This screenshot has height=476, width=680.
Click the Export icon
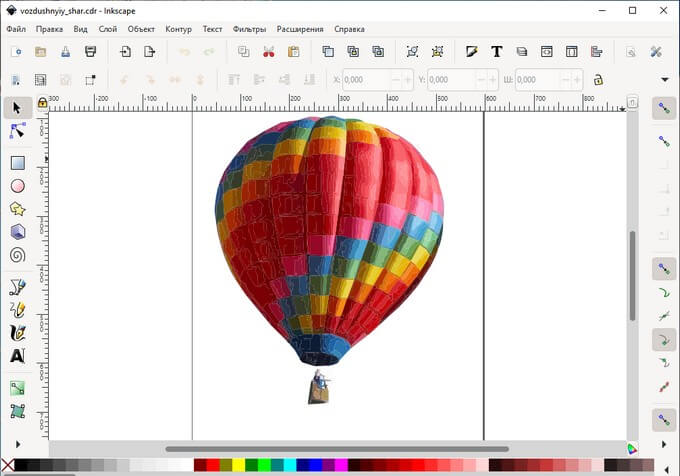coord(150,52)
